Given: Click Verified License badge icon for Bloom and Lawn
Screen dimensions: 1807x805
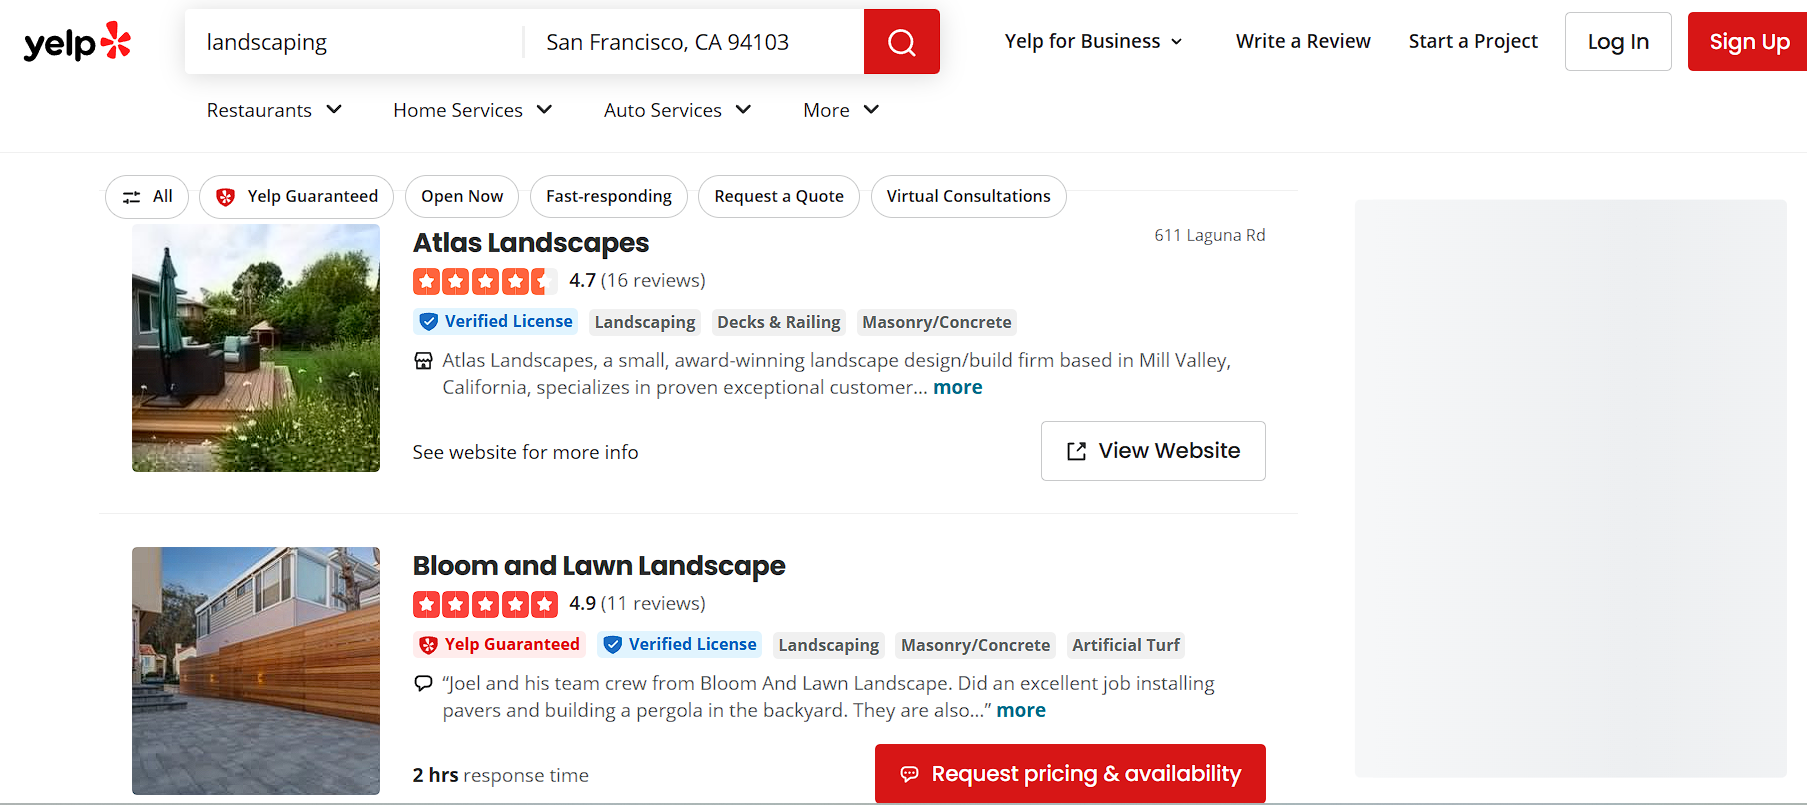Looking at the screenshot, I should point(613,645).
